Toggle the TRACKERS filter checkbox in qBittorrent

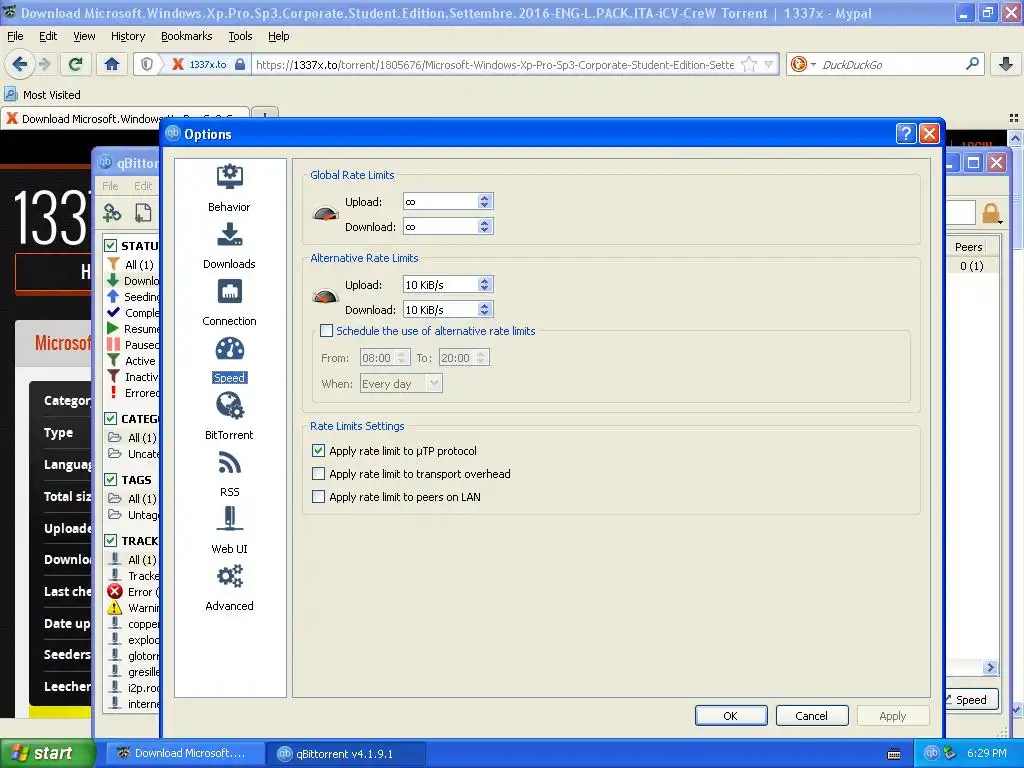click(110, 541)
